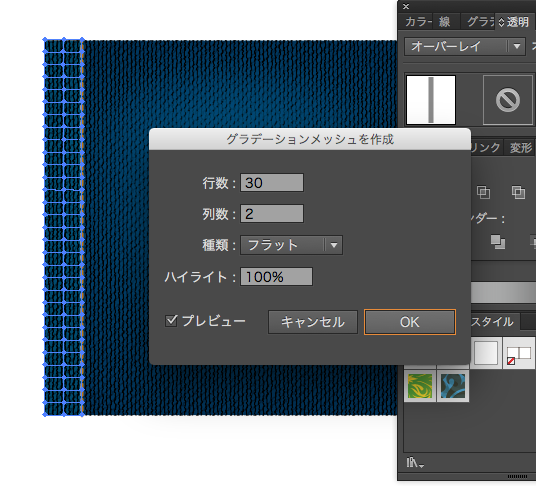
Task: Click the empty opacity mask thumbnail
Action: (508, 100)
